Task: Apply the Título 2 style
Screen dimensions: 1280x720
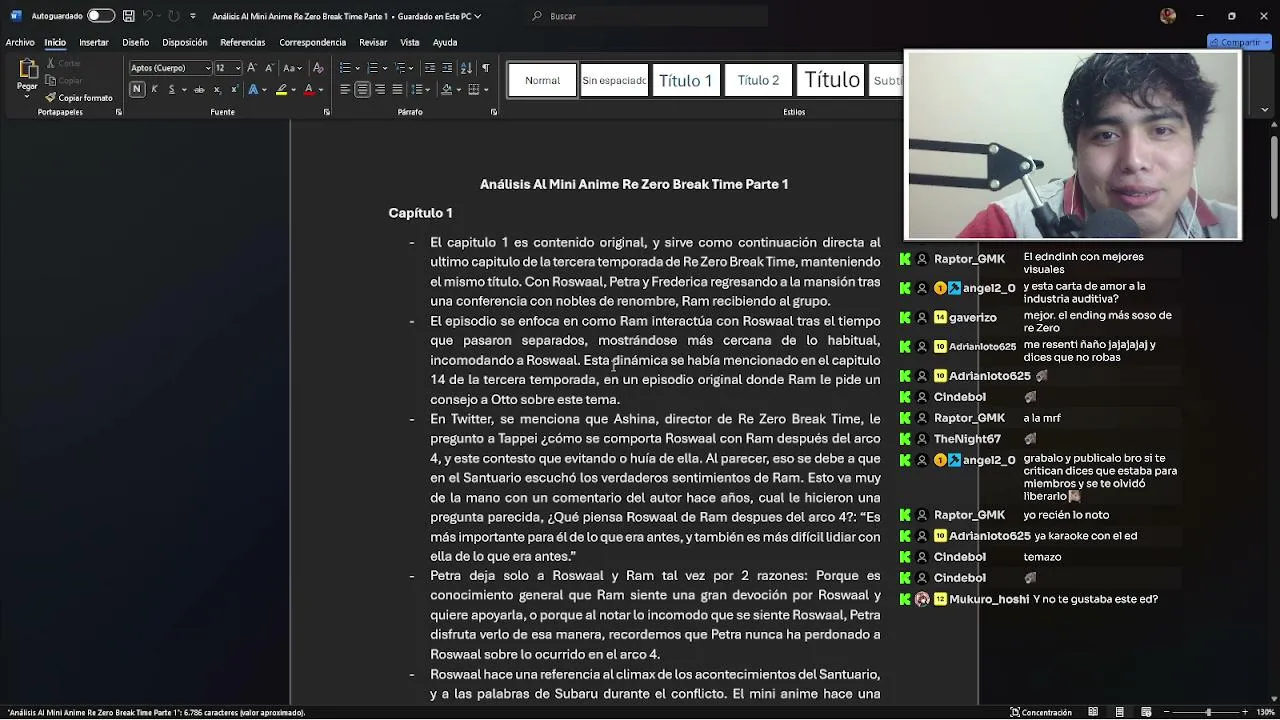Action: [x=758, y=80]
